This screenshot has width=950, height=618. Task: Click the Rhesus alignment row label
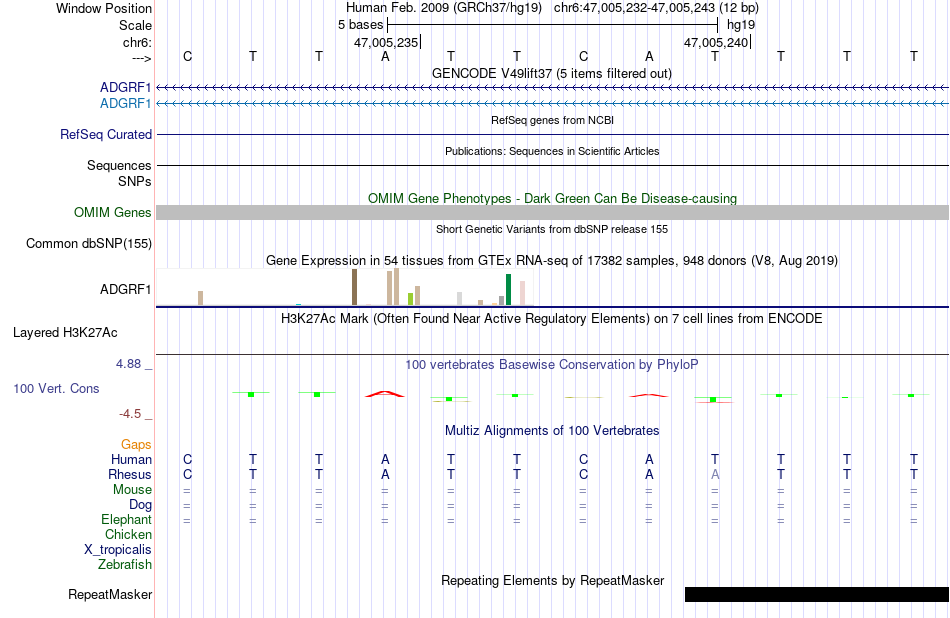point(130,474)
